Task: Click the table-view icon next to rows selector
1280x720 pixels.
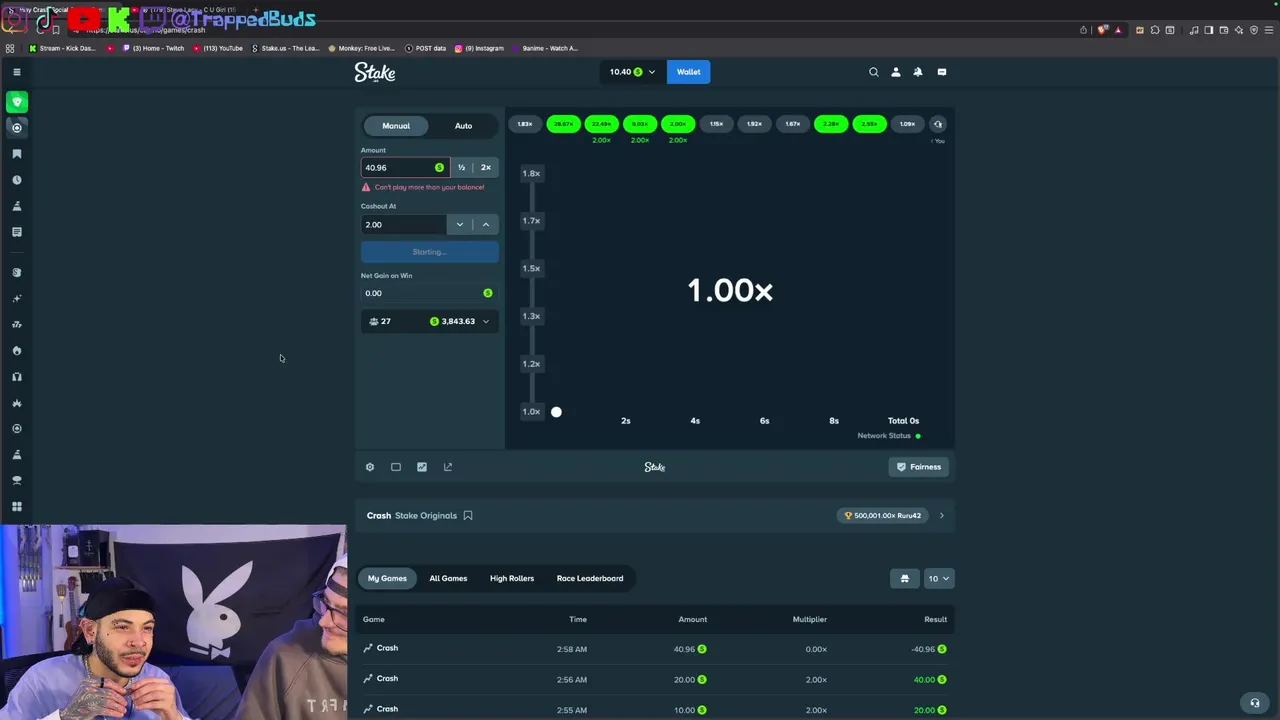Action: click(x=905, y=578)
